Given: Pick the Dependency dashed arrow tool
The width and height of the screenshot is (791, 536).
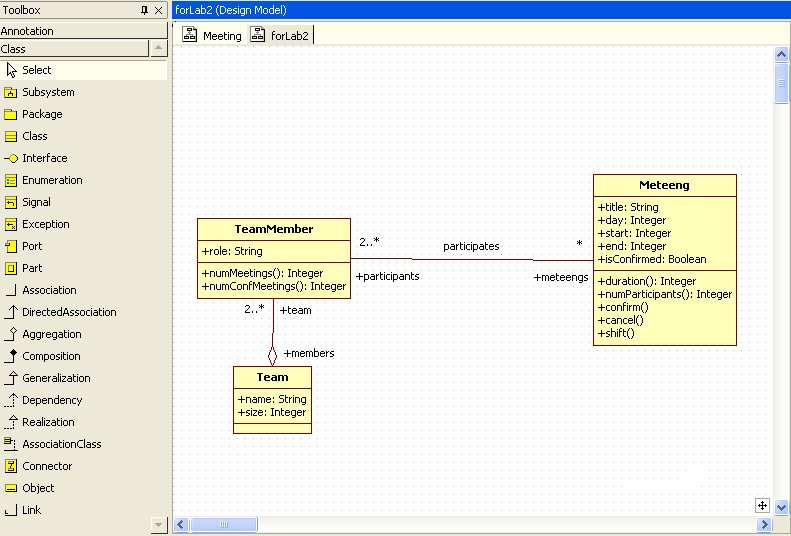Looking at the screenshot, I should click(11, 400).
